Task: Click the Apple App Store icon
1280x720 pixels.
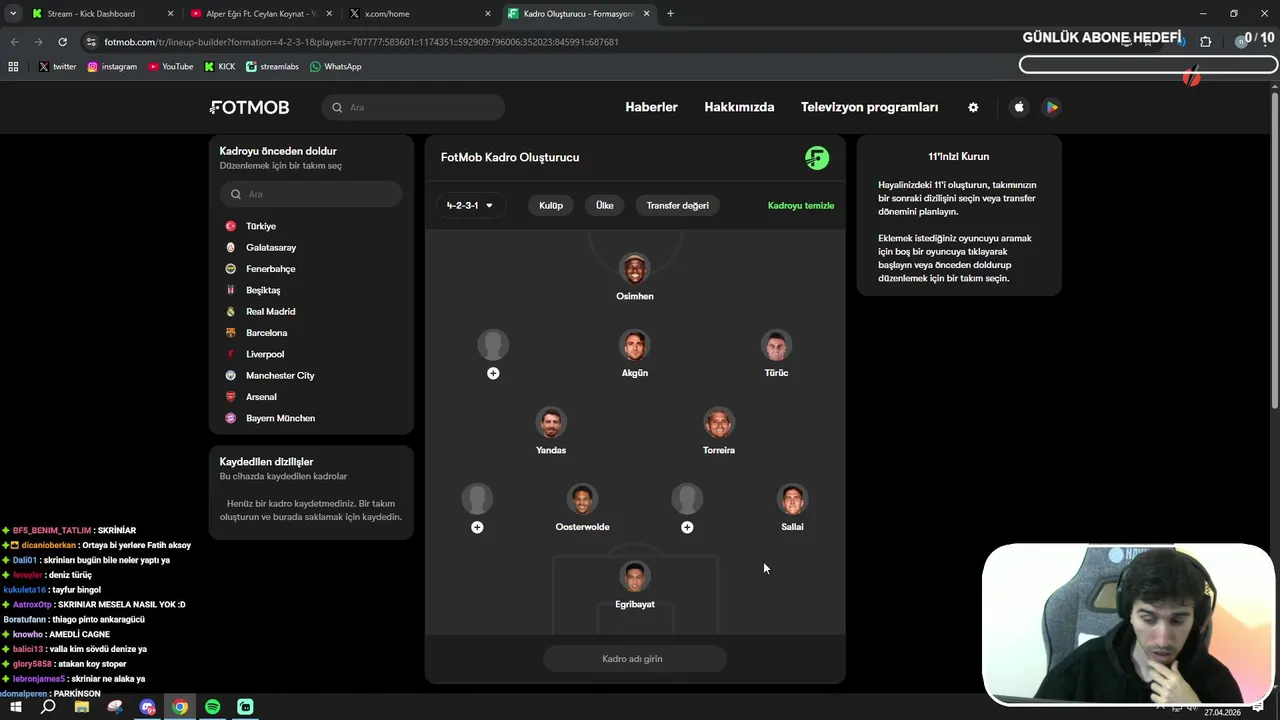Action: point(1019,107)
